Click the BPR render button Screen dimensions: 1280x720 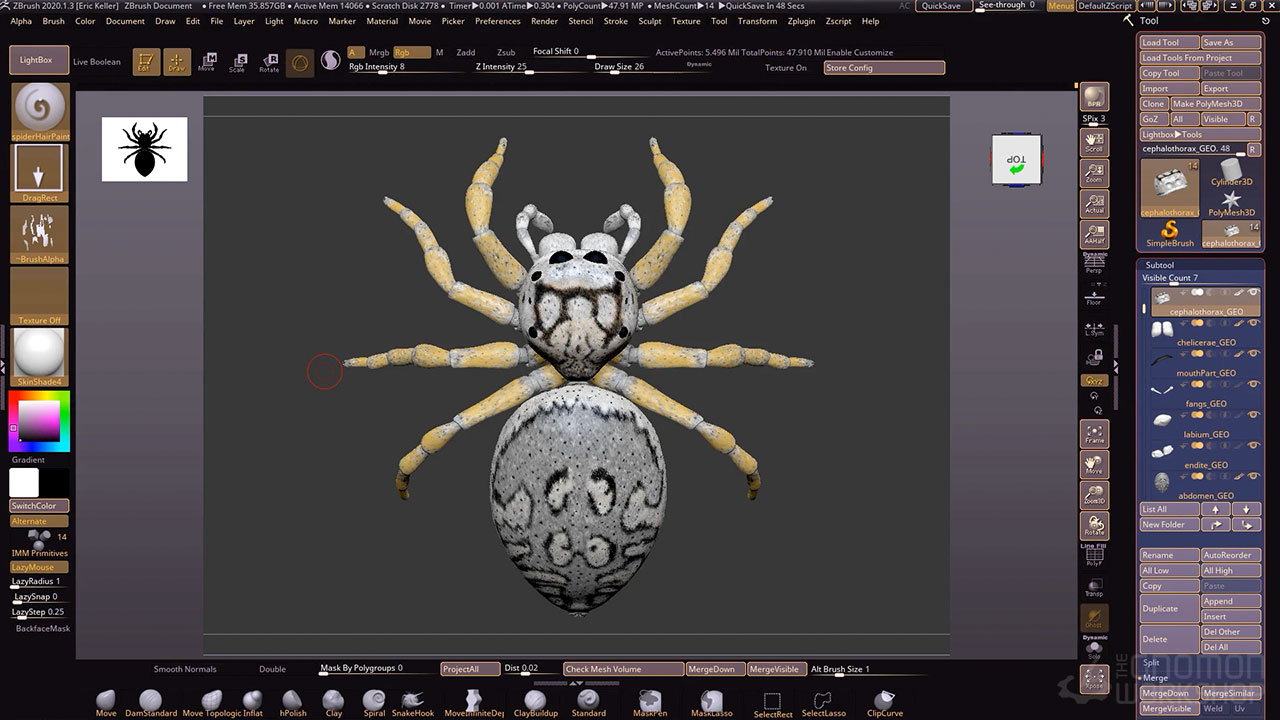(1095, 98)
